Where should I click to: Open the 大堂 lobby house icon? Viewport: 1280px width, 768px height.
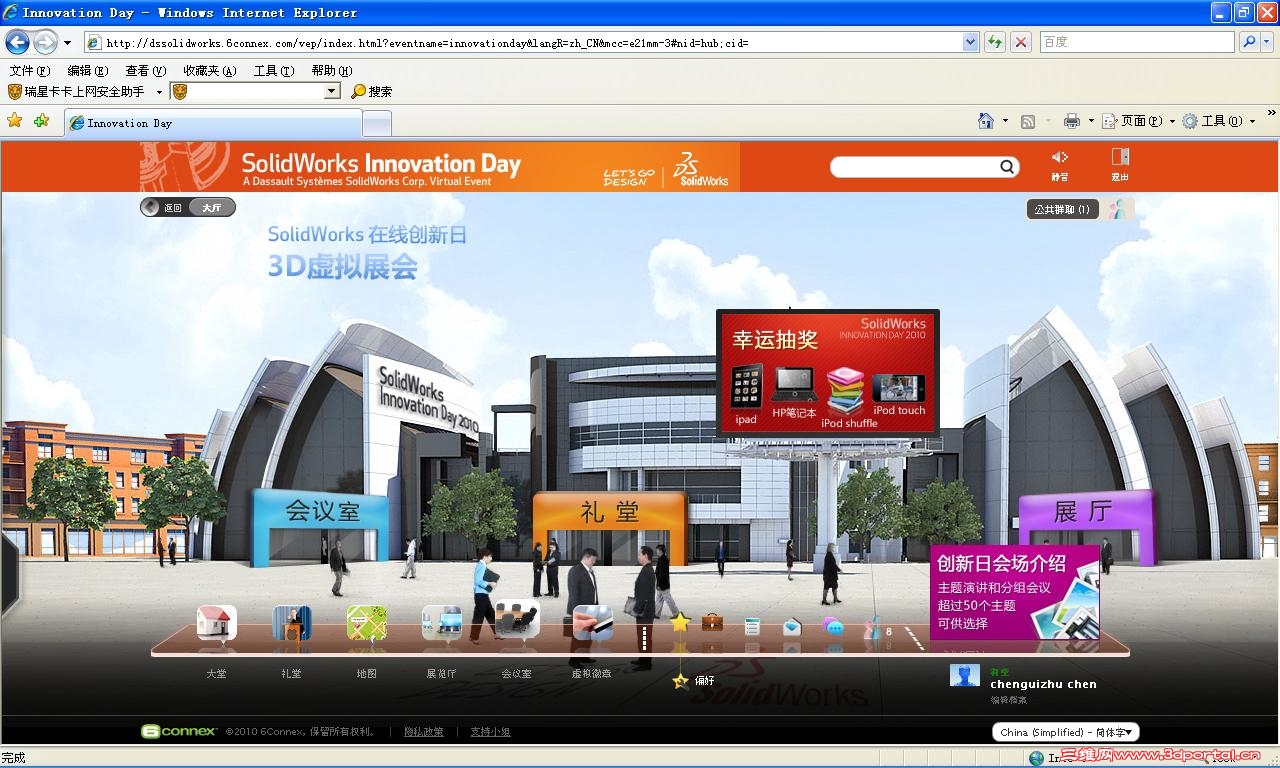pos(217,623)
